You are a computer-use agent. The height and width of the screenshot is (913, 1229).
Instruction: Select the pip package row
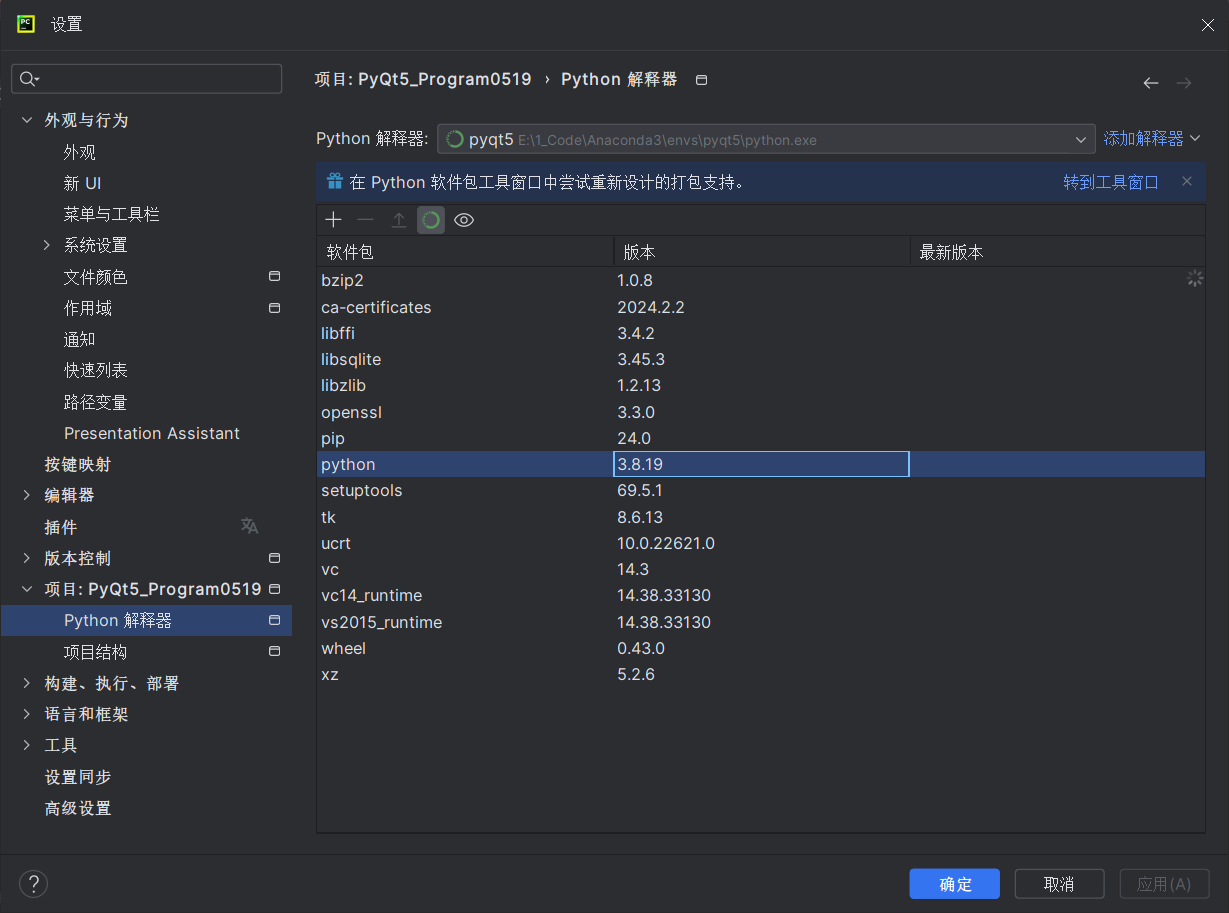pos(761,438)
